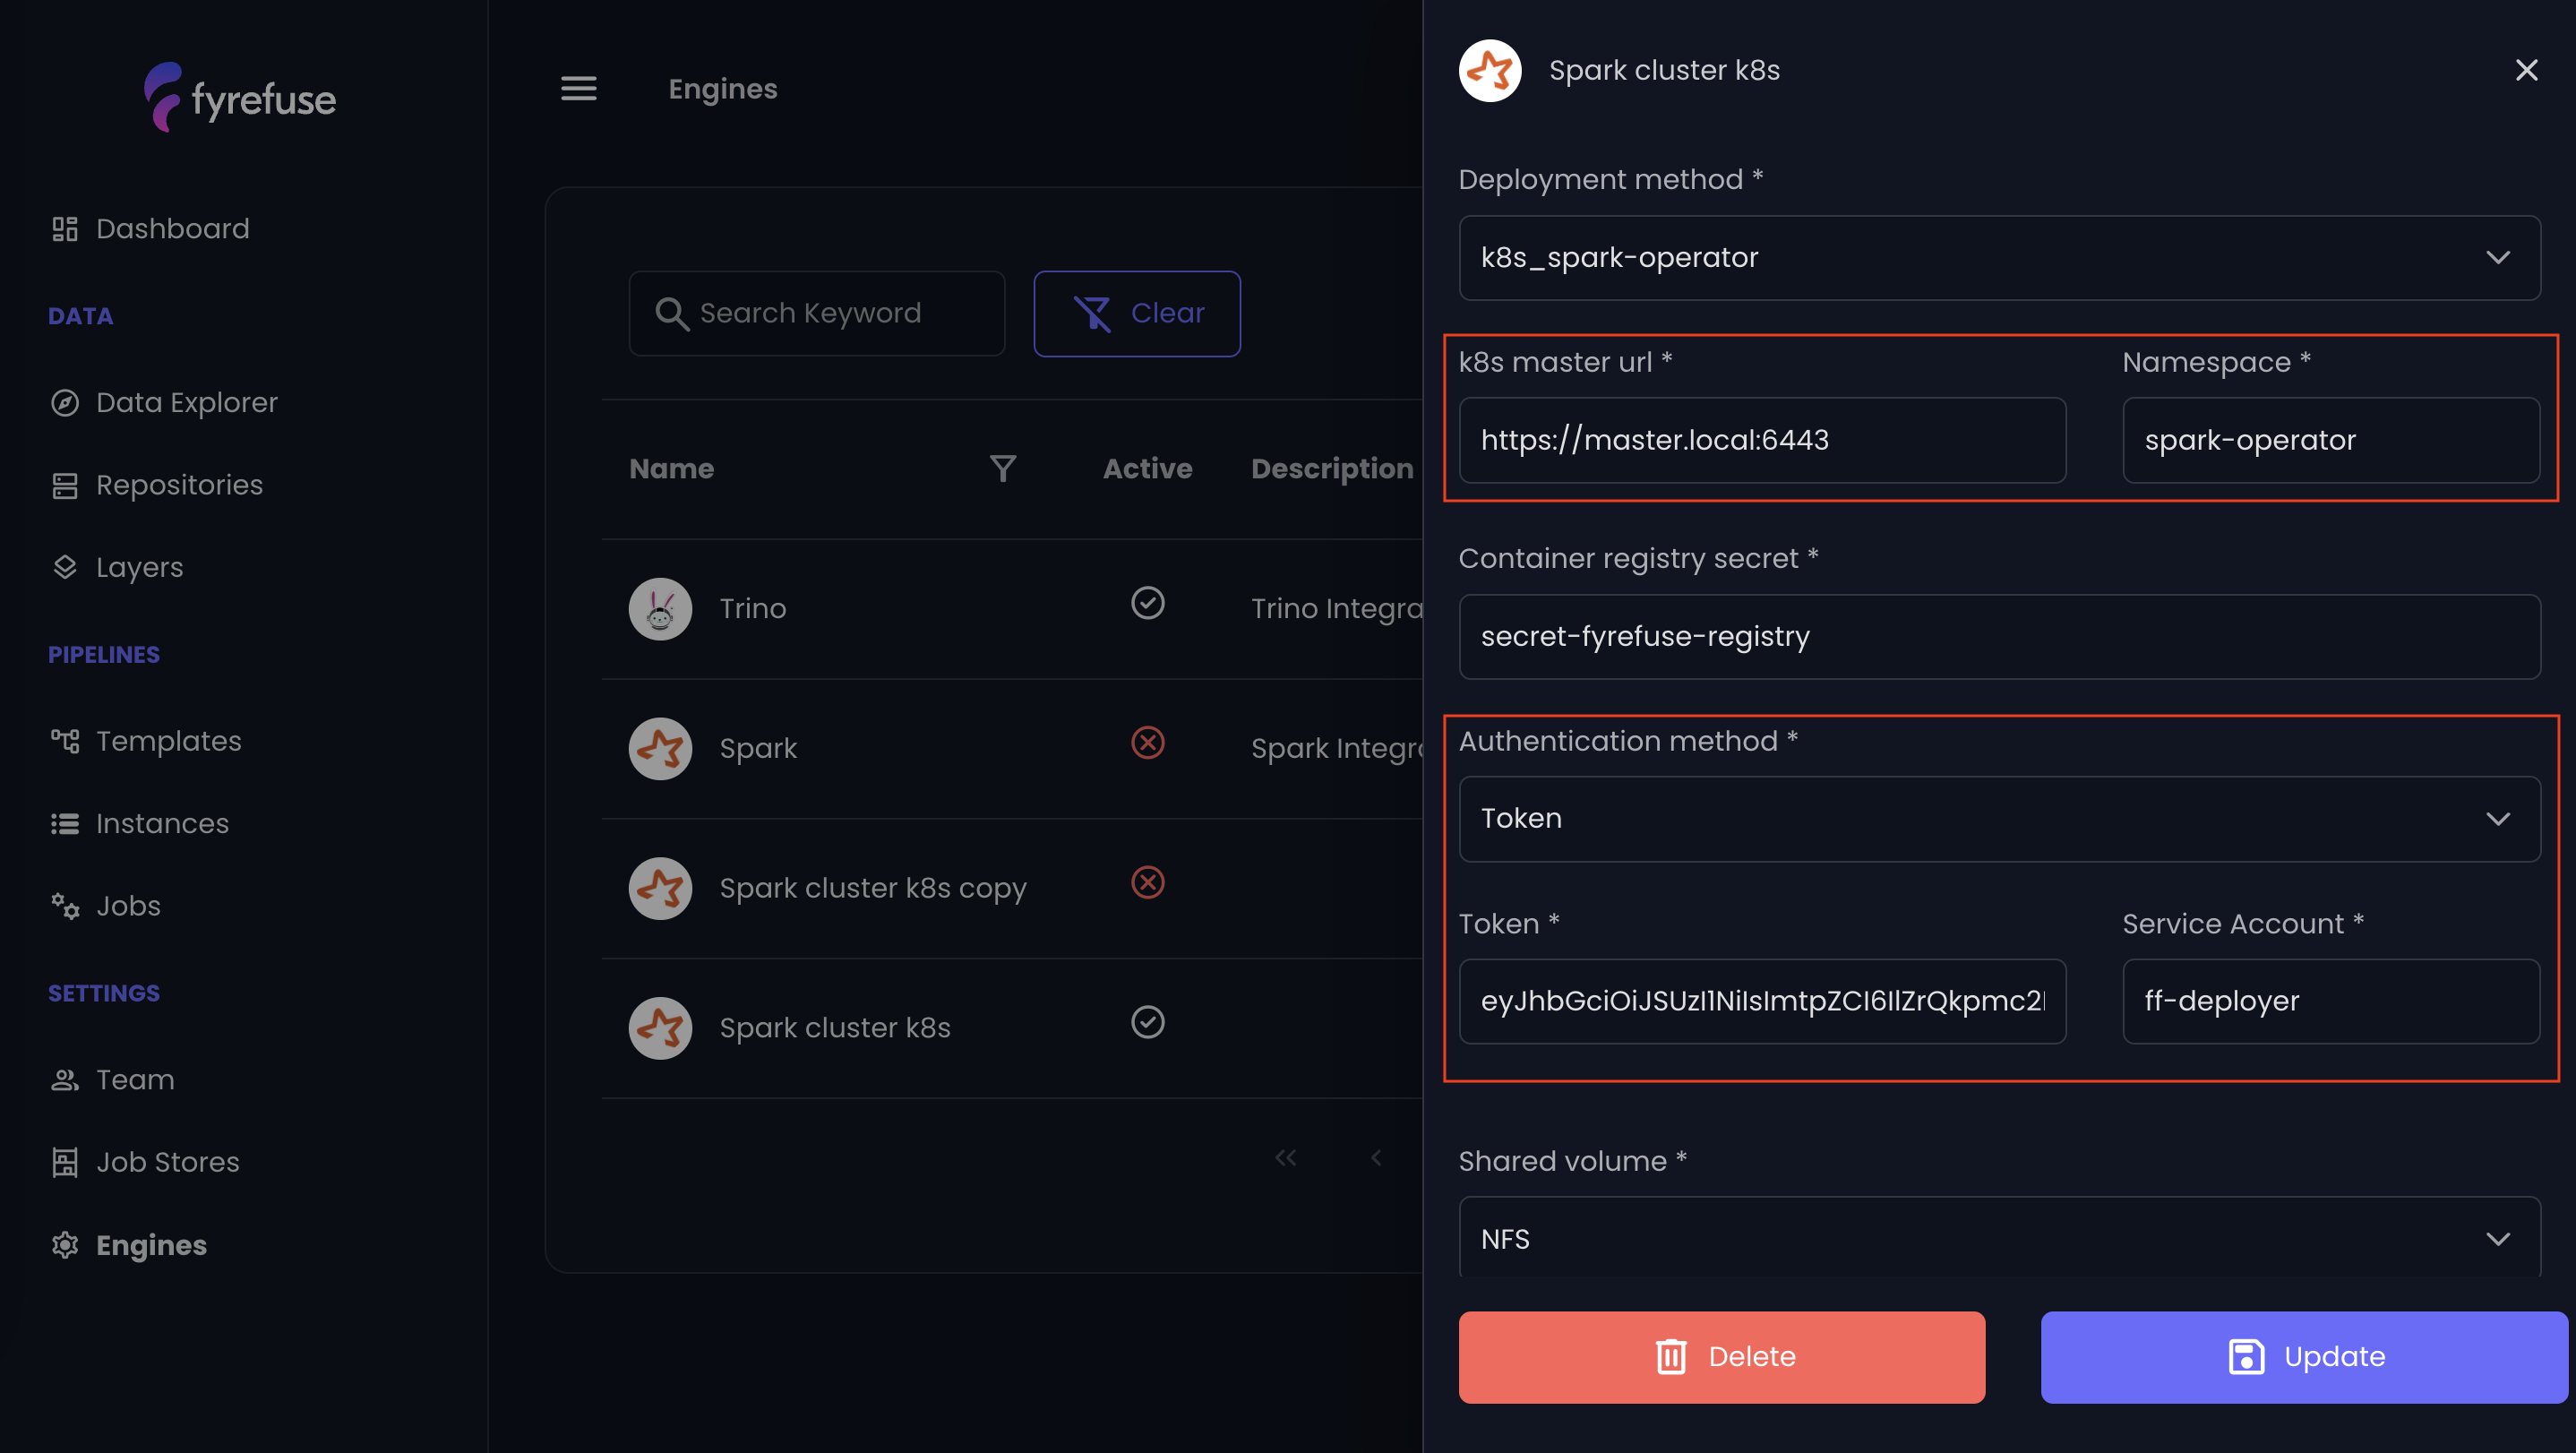The height and width of the screenshot is (1453, 2576).
Task: Click the Trino engine avatar
Action: pos(660,608)
